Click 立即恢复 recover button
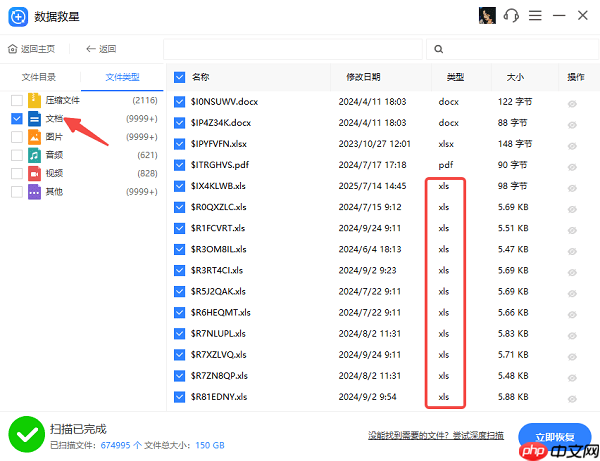 [554, 437]
